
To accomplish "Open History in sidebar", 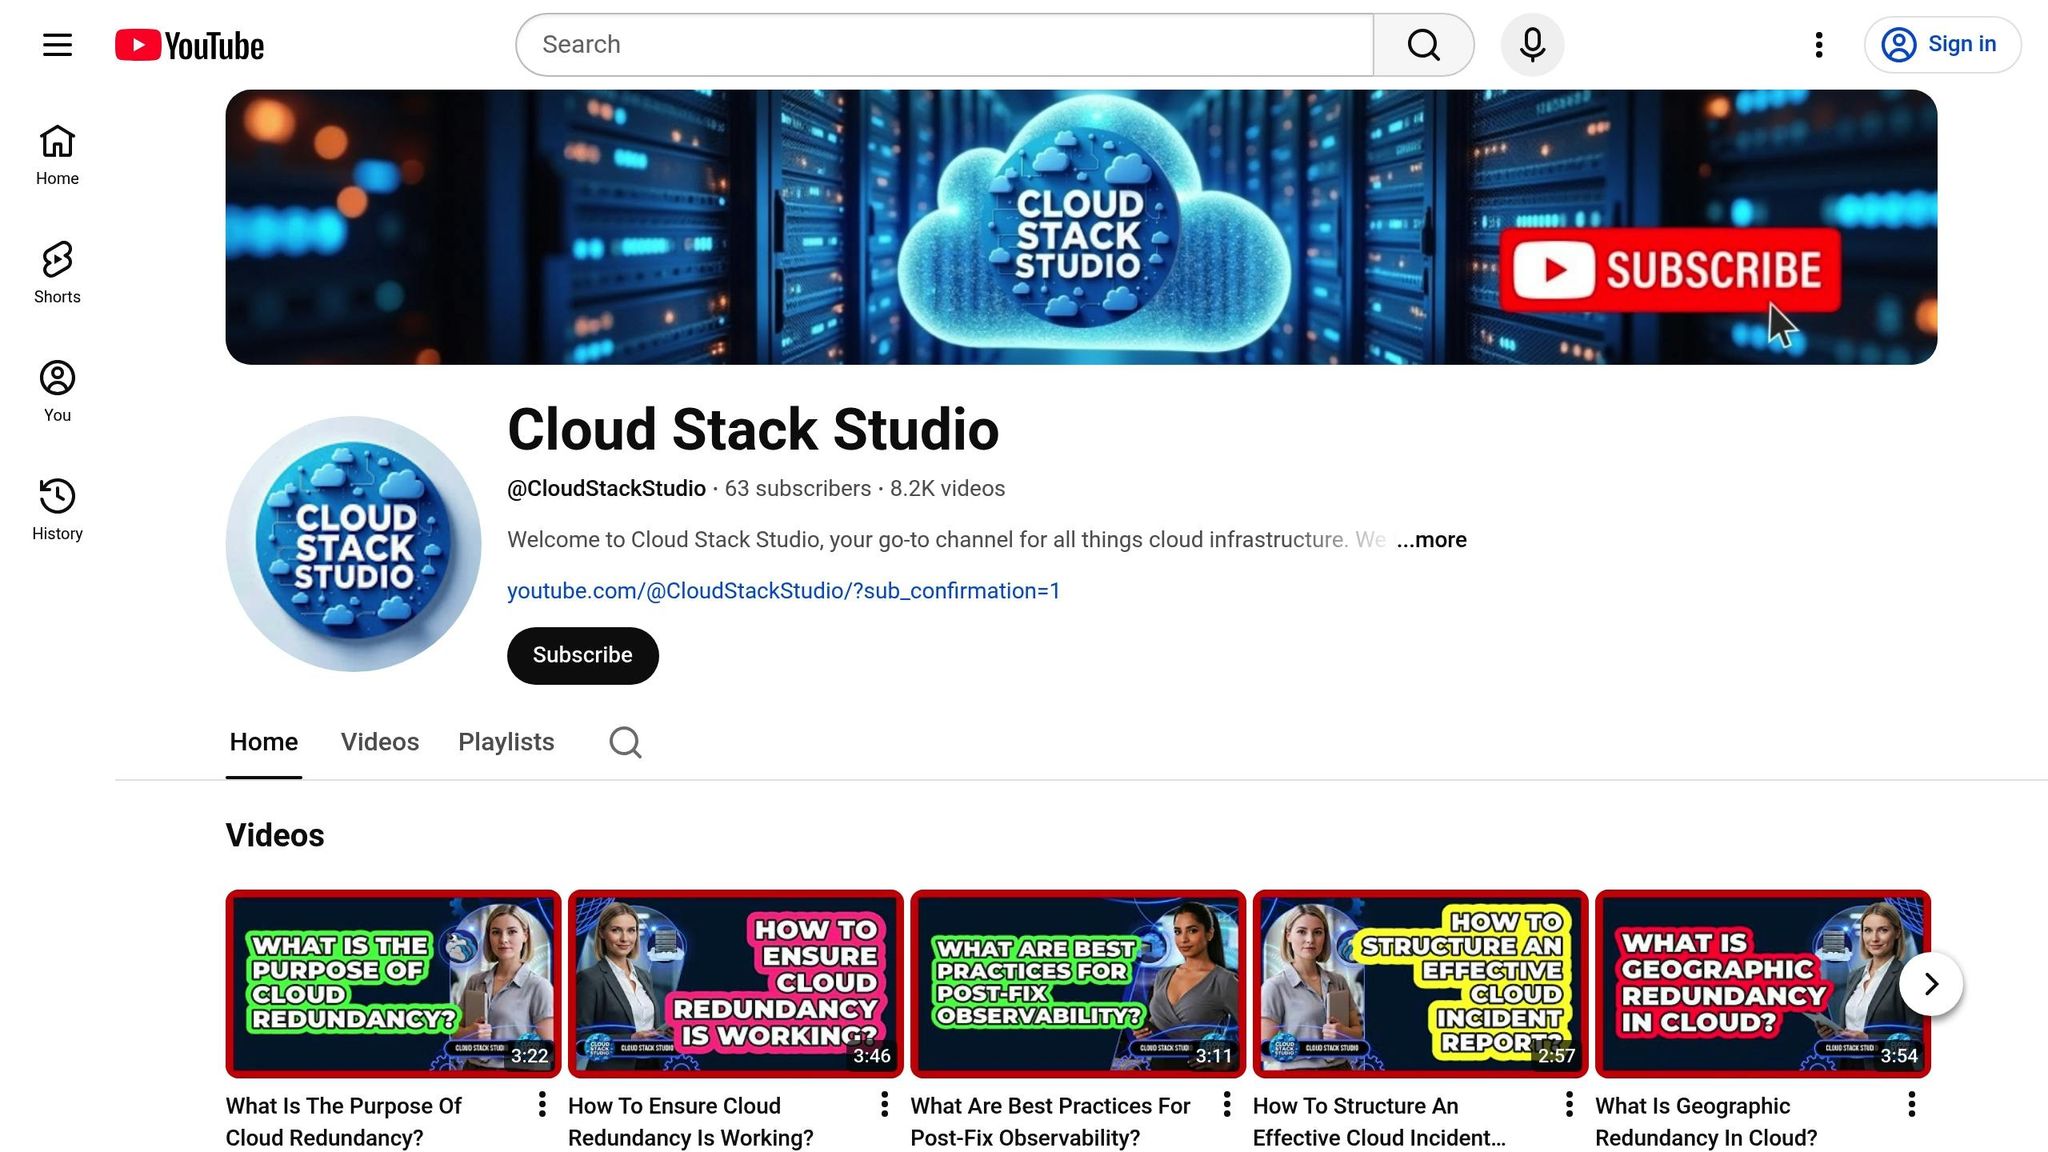I will [57, 509].
